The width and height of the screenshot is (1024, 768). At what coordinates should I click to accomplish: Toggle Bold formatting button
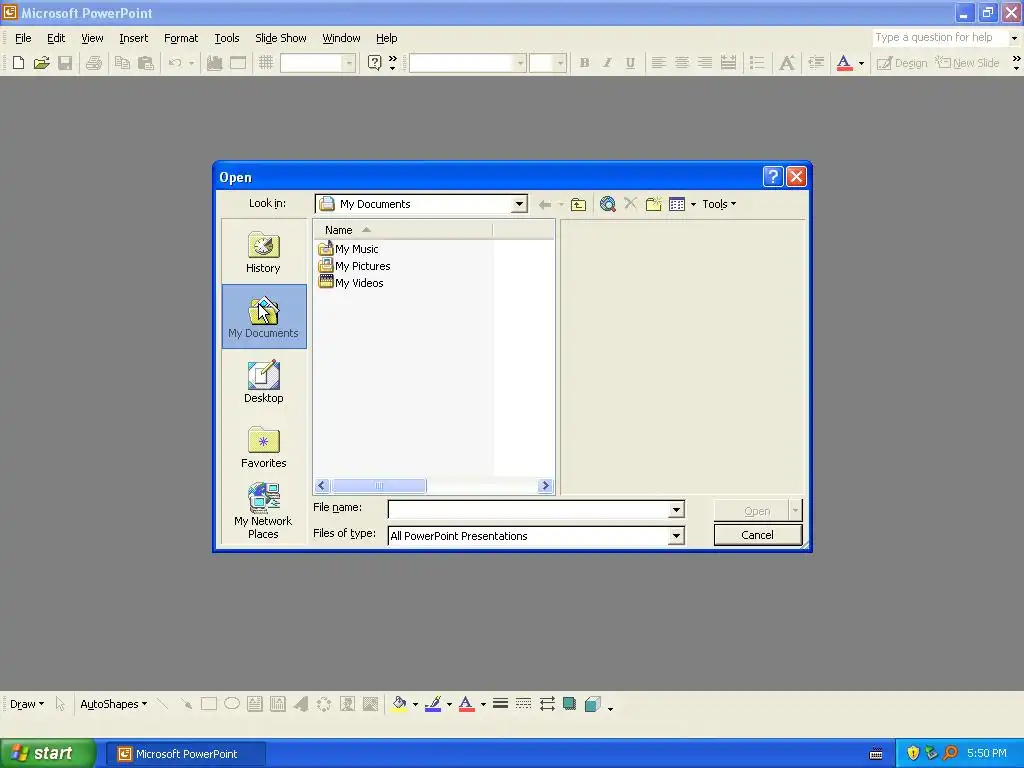pyautogui.click(x=584, y=63)
